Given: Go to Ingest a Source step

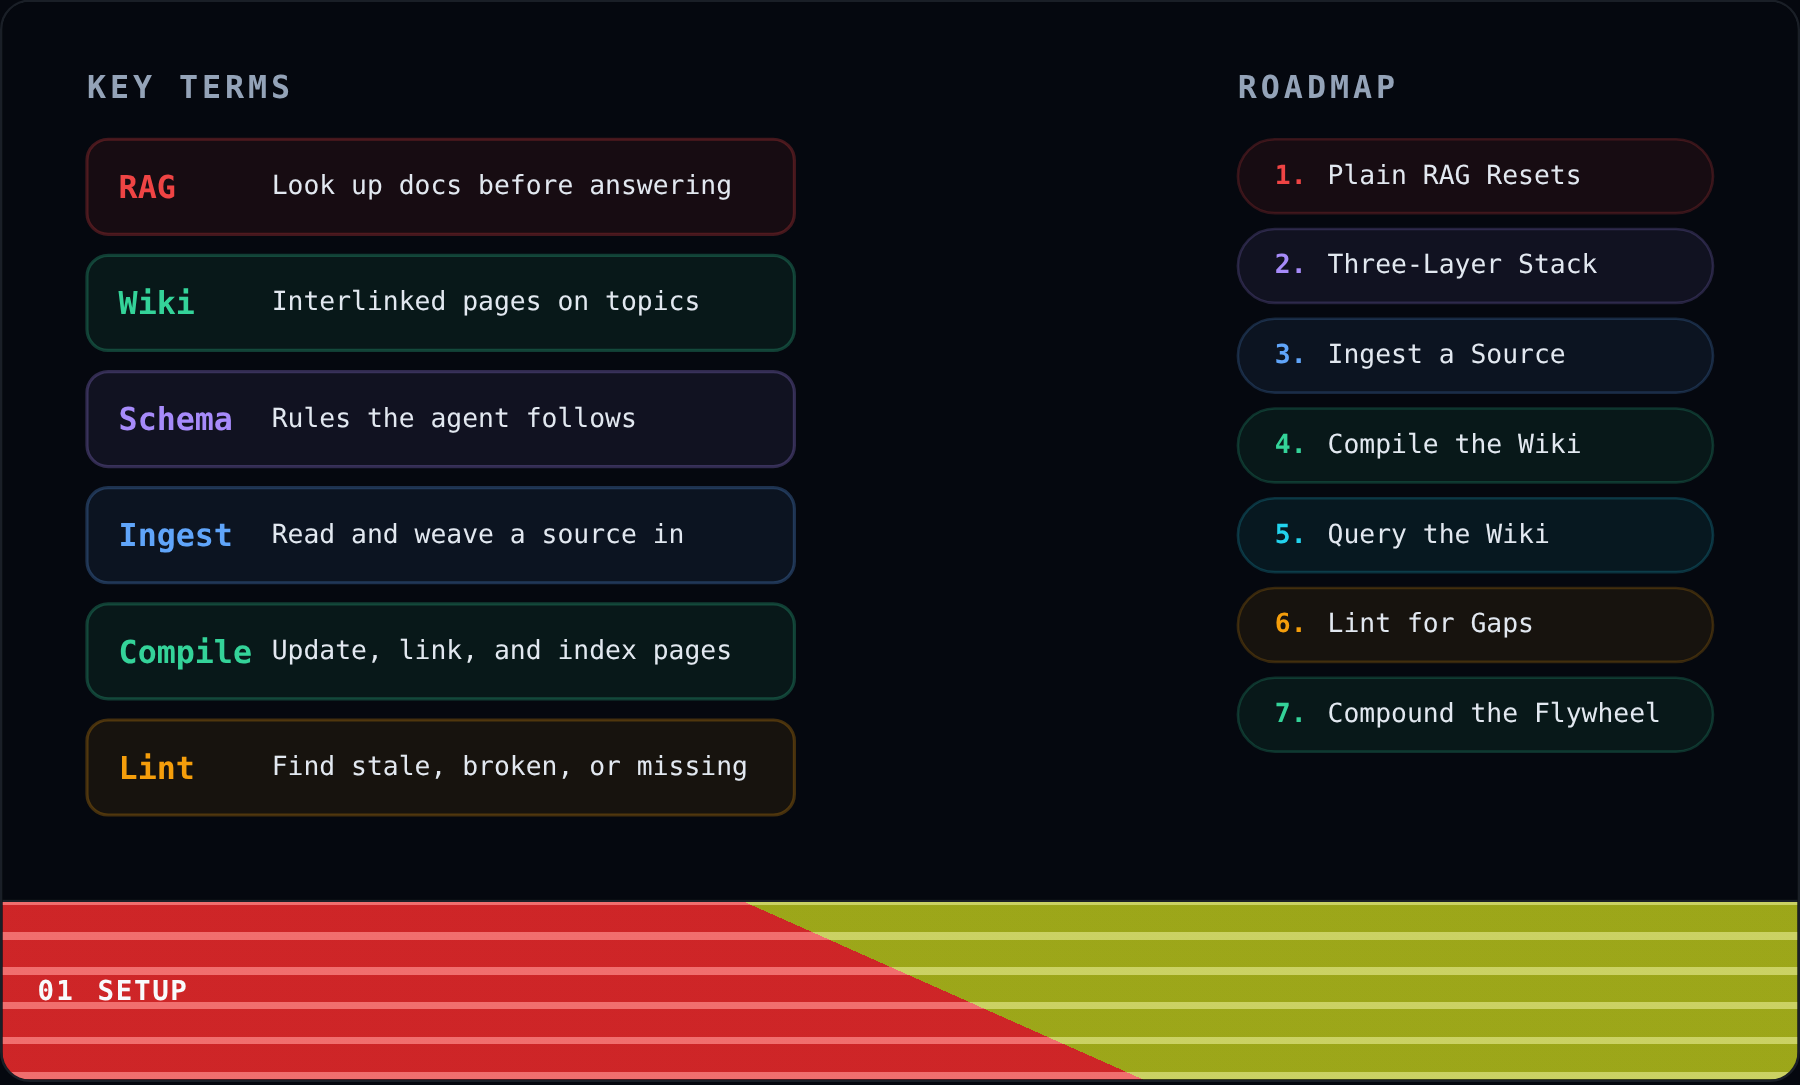Looking at the screenshot, I should pyautogui.click(x=1475, y=355).
